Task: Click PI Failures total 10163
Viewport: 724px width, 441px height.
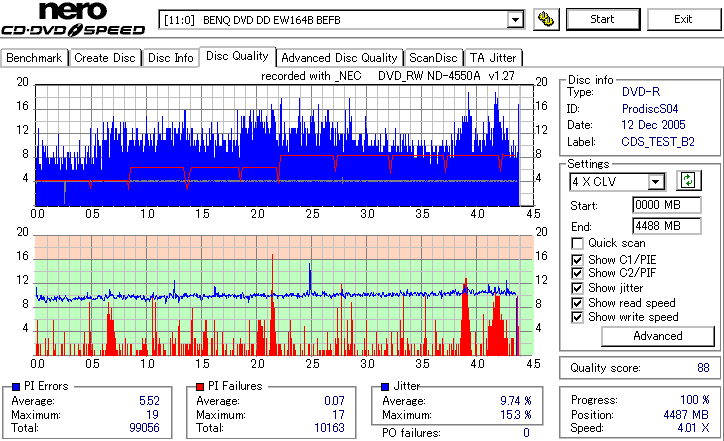Action: click(329, 428)
